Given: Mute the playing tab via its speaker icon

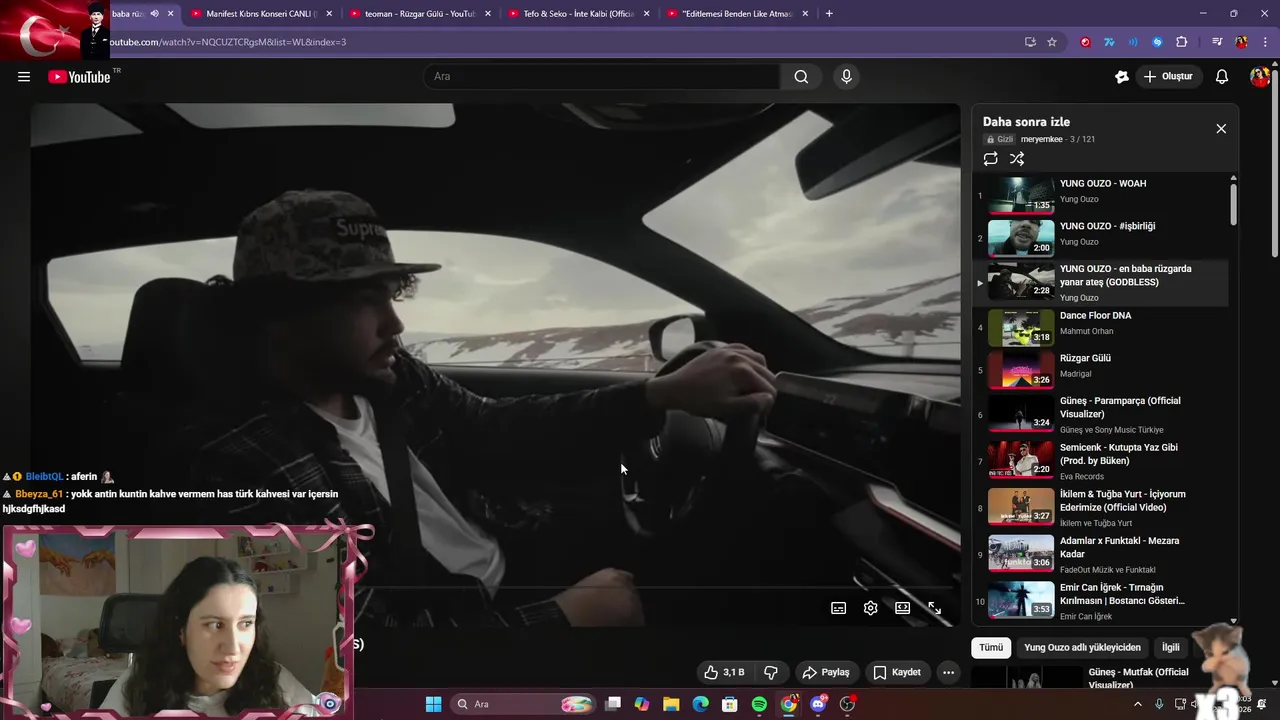Looking at the screenshot, I should tap(154, 14).
